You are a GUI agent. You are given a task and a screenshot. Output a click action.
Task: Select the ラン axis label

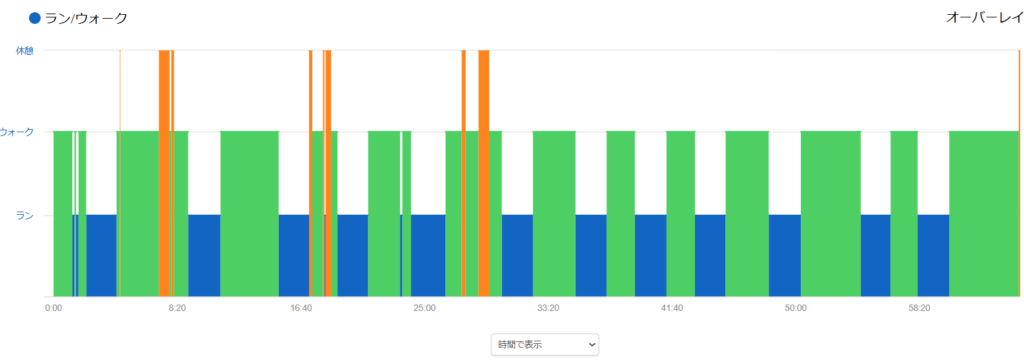[24, 215]
